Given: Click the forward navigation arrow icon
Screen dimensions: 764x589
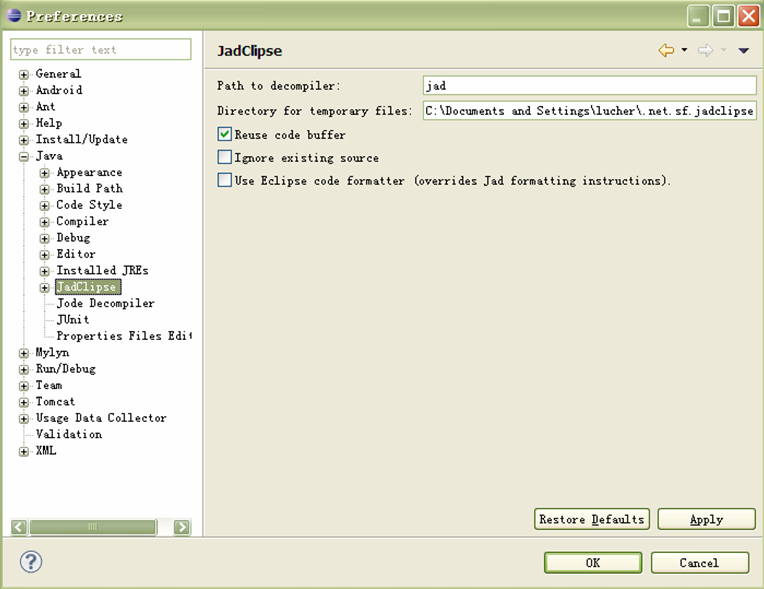Looking at the screenshot, I should [x=705, y=50].
